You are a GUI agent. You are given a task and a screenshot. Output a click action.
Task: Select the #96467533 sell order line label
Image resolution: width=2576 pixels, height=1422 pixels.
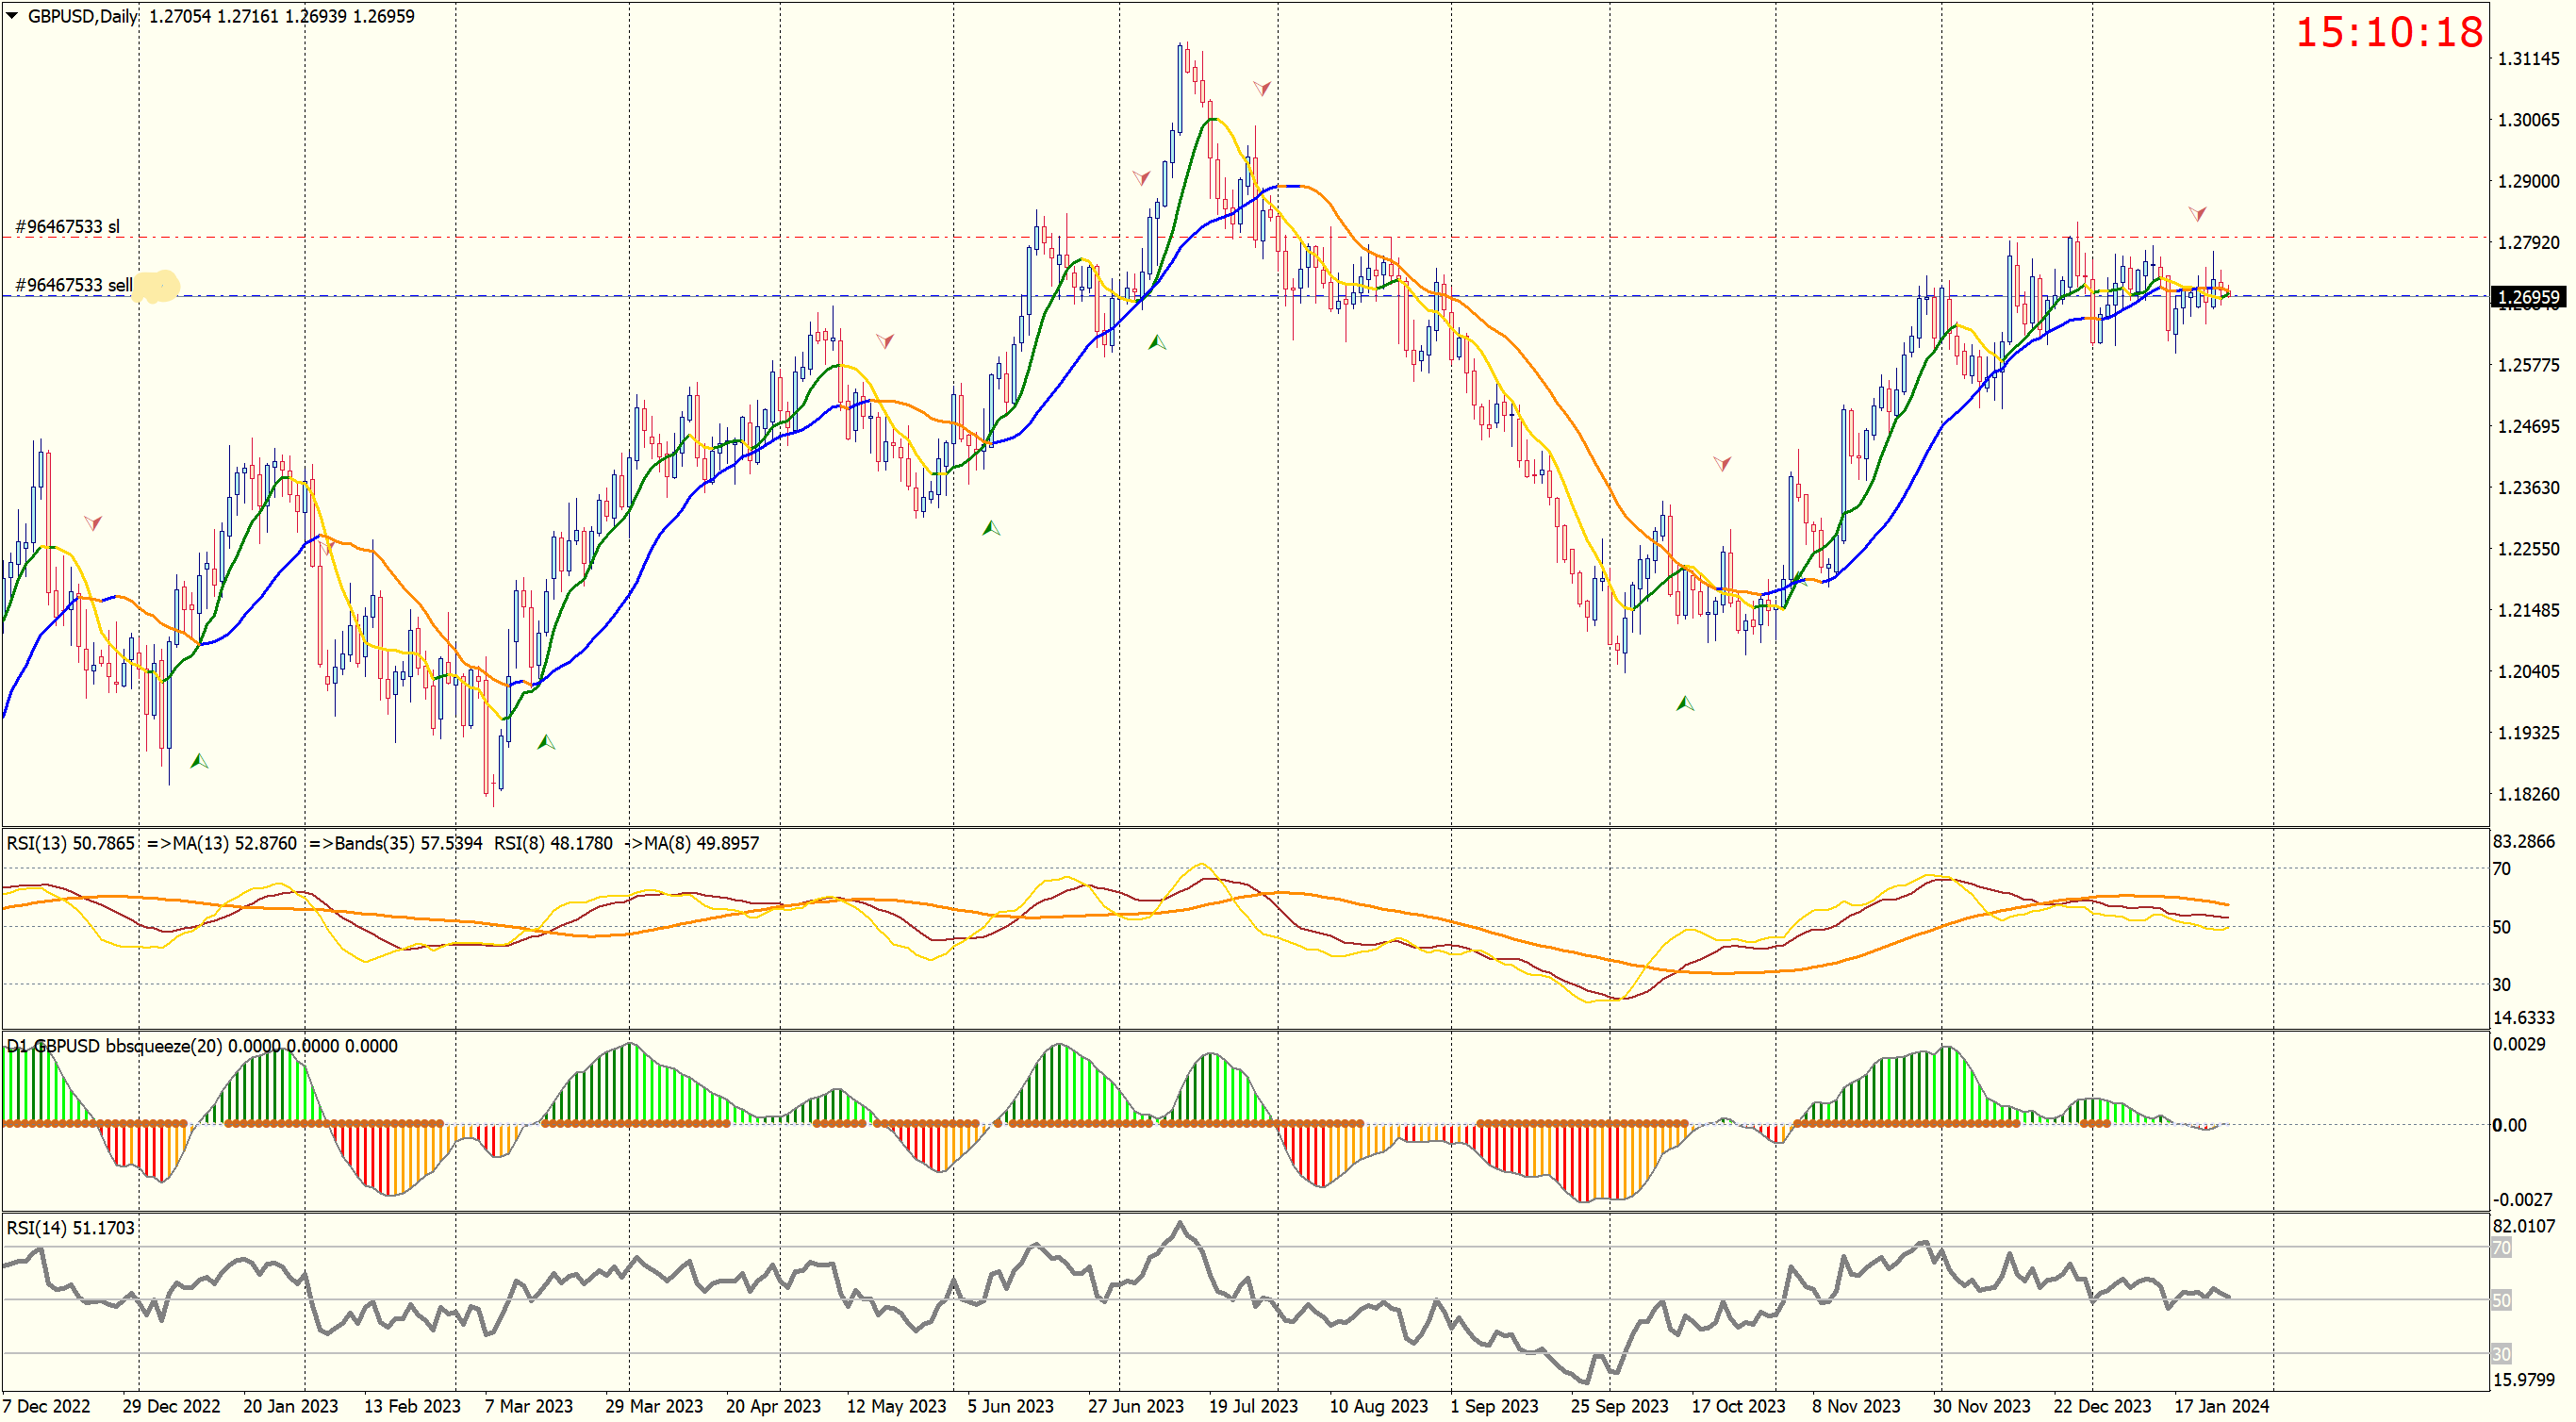coord(73,285)
